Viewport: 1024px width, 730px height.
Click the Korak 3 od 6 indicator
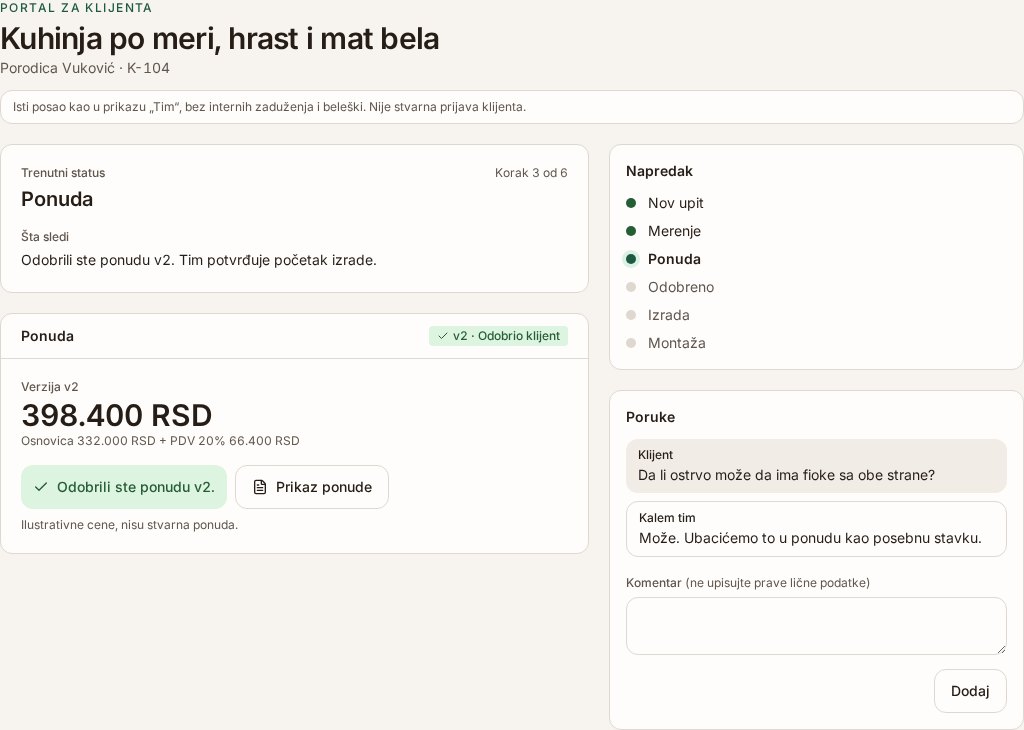(x=531, y=173)
